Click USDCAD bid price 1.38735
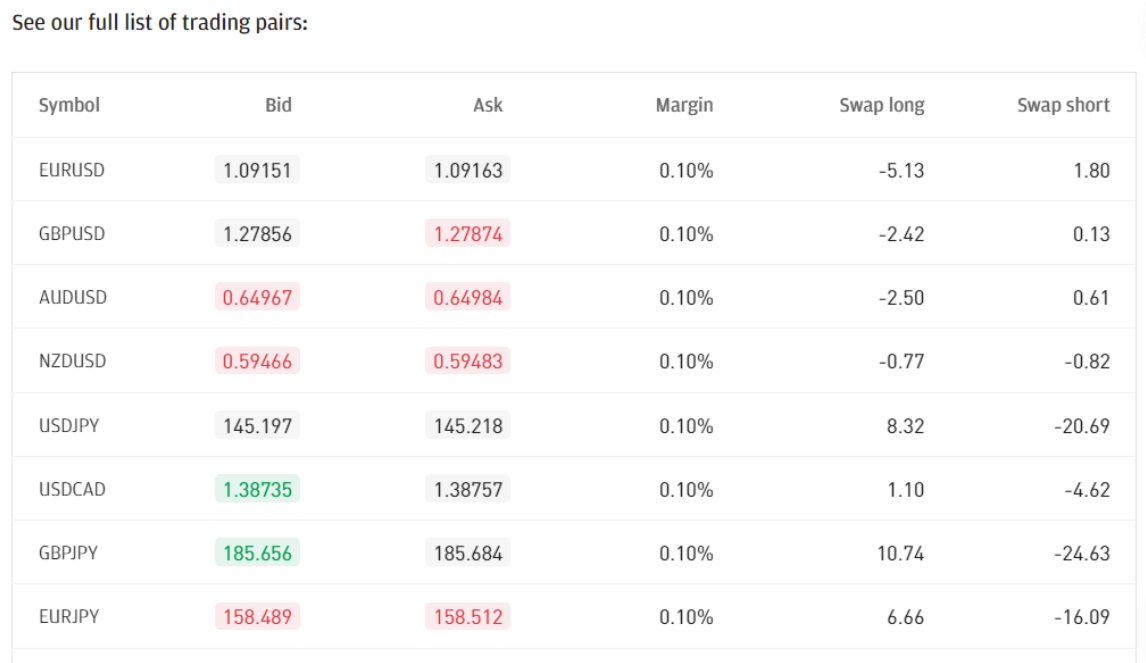The image size is (1146, 663). coord(257,489)
